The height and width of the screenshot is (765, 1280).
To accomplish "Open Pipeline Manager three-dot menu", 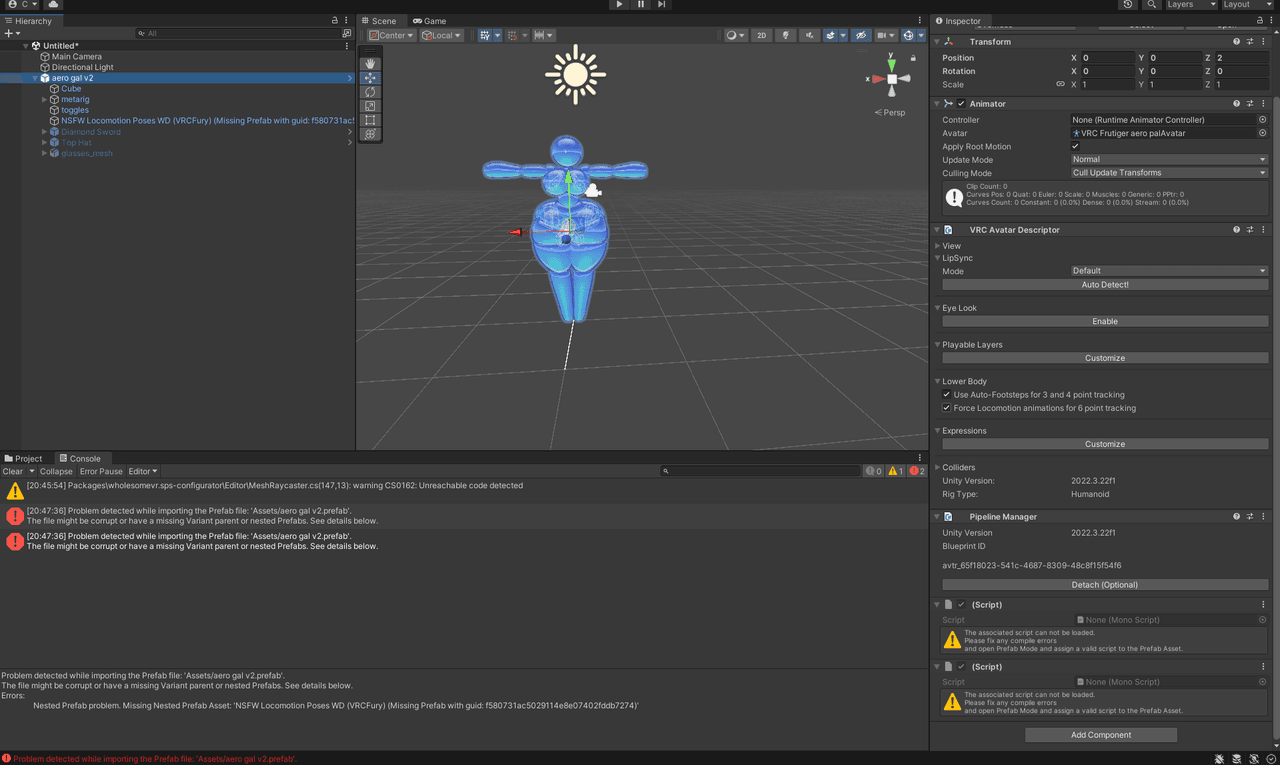I will 1264,517.
